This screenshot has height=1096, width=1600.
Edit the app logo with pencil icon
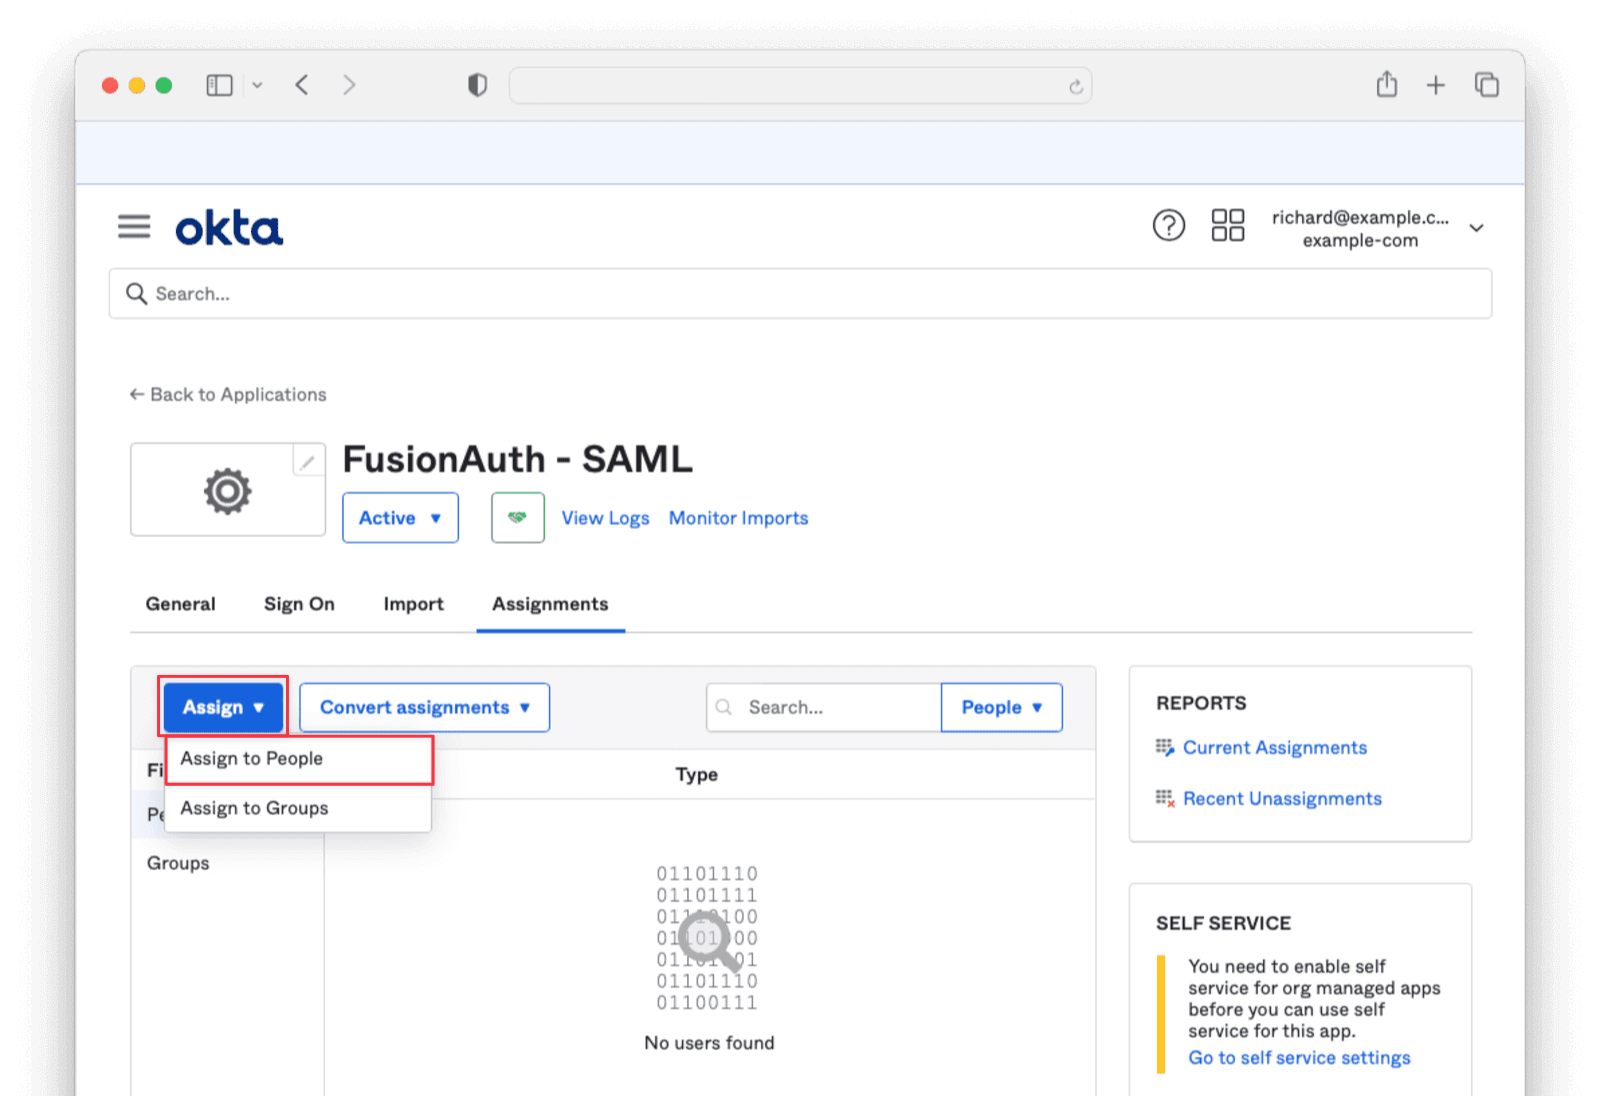pos(308,461)
